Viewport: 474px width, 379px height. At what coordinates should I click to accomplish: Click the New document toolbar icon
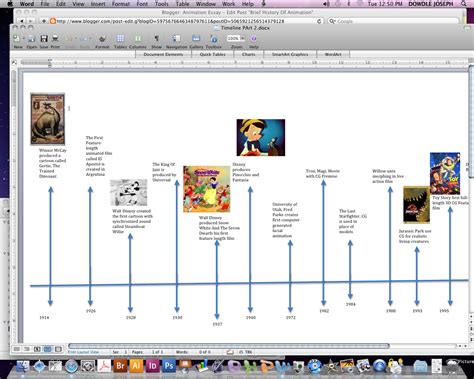click(16, 38)
